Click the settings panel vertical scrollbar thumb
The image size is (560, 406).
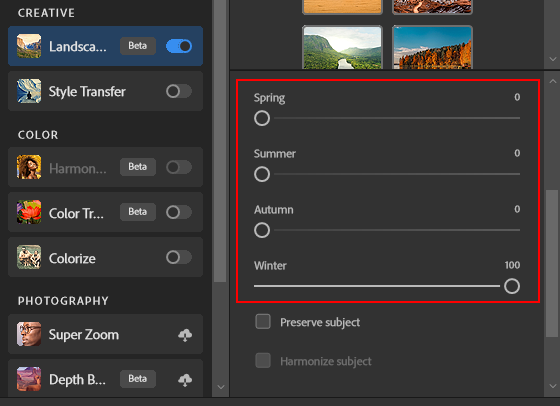click(552, 263)
